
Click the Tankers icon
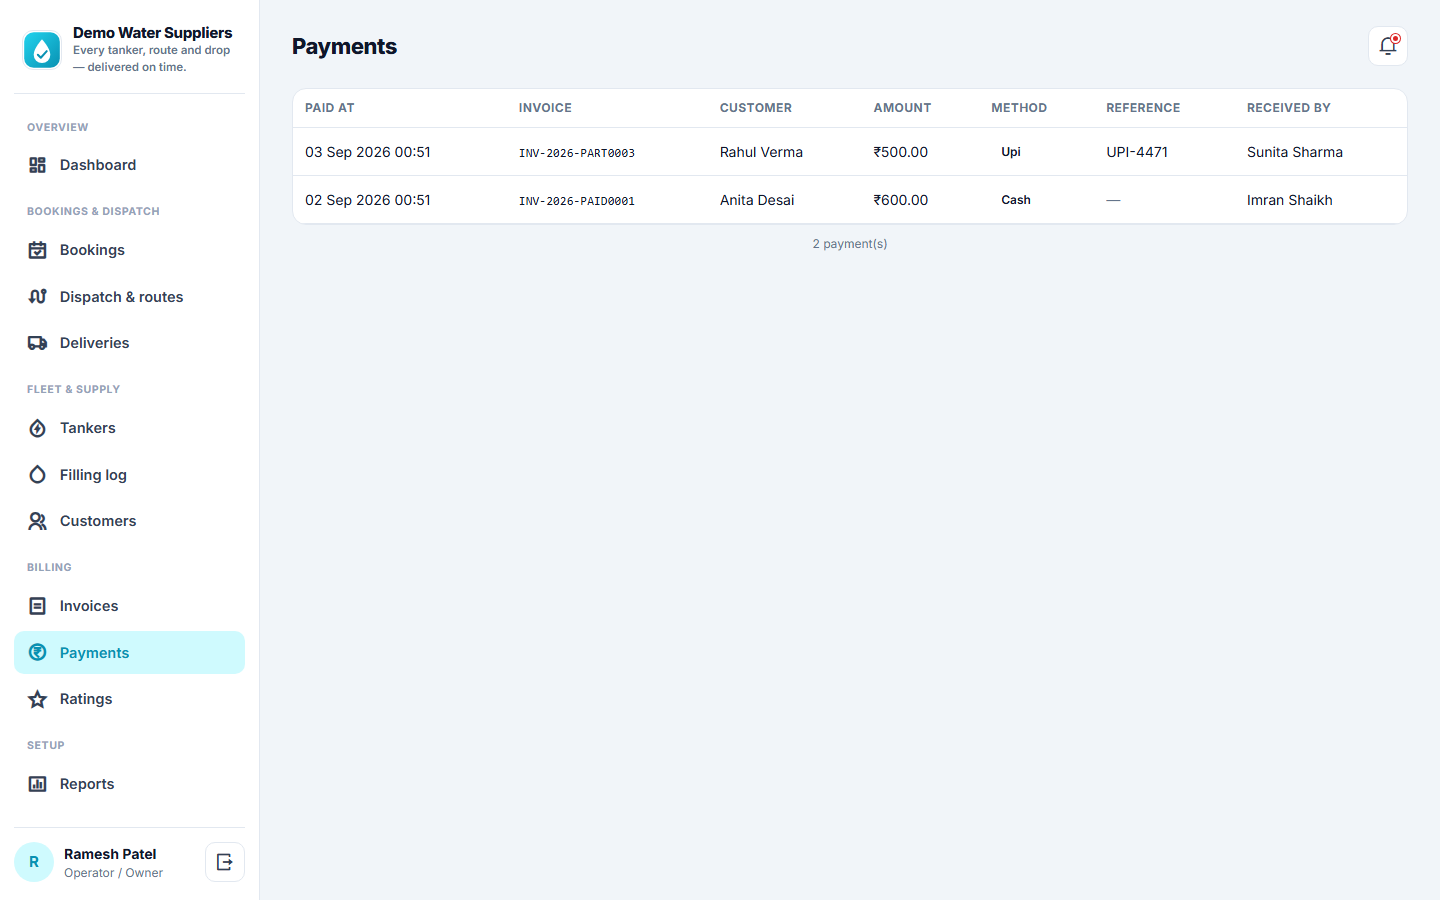coord(38,428)
